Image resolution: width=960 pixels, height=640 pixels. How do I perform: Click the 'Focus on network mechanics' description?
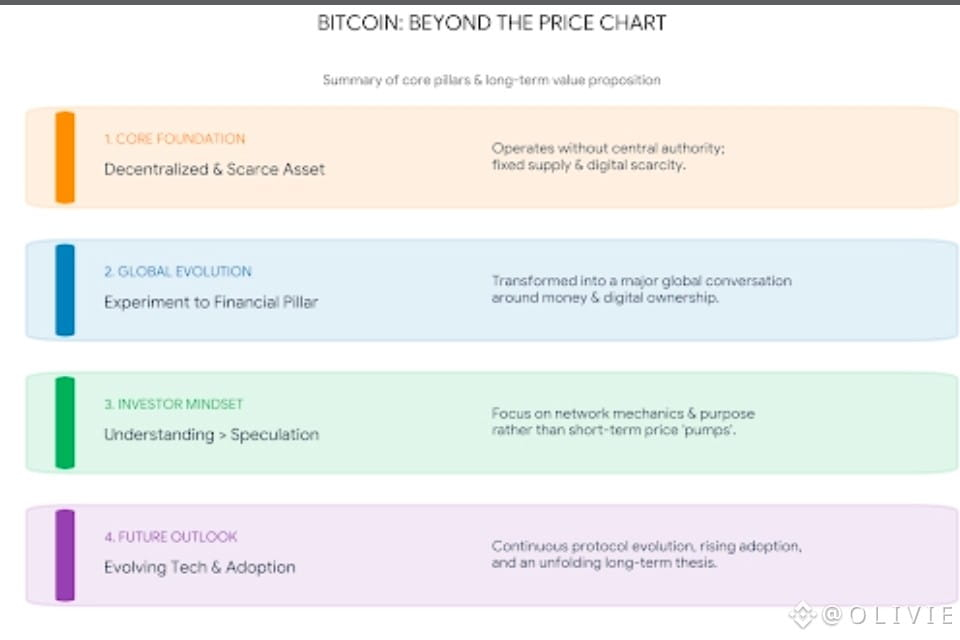click(x=623, y=422)
